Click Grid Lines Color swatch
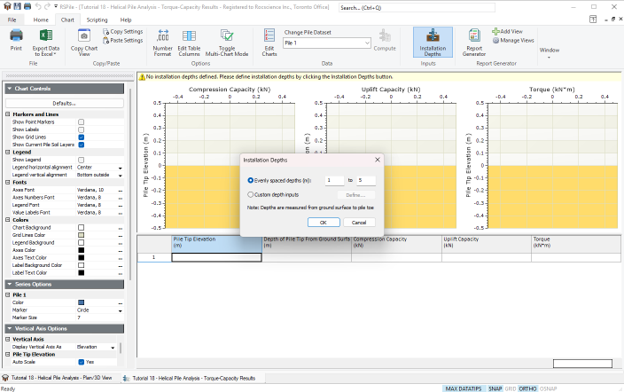Screen dimensions: 624x392 point(81,235)
